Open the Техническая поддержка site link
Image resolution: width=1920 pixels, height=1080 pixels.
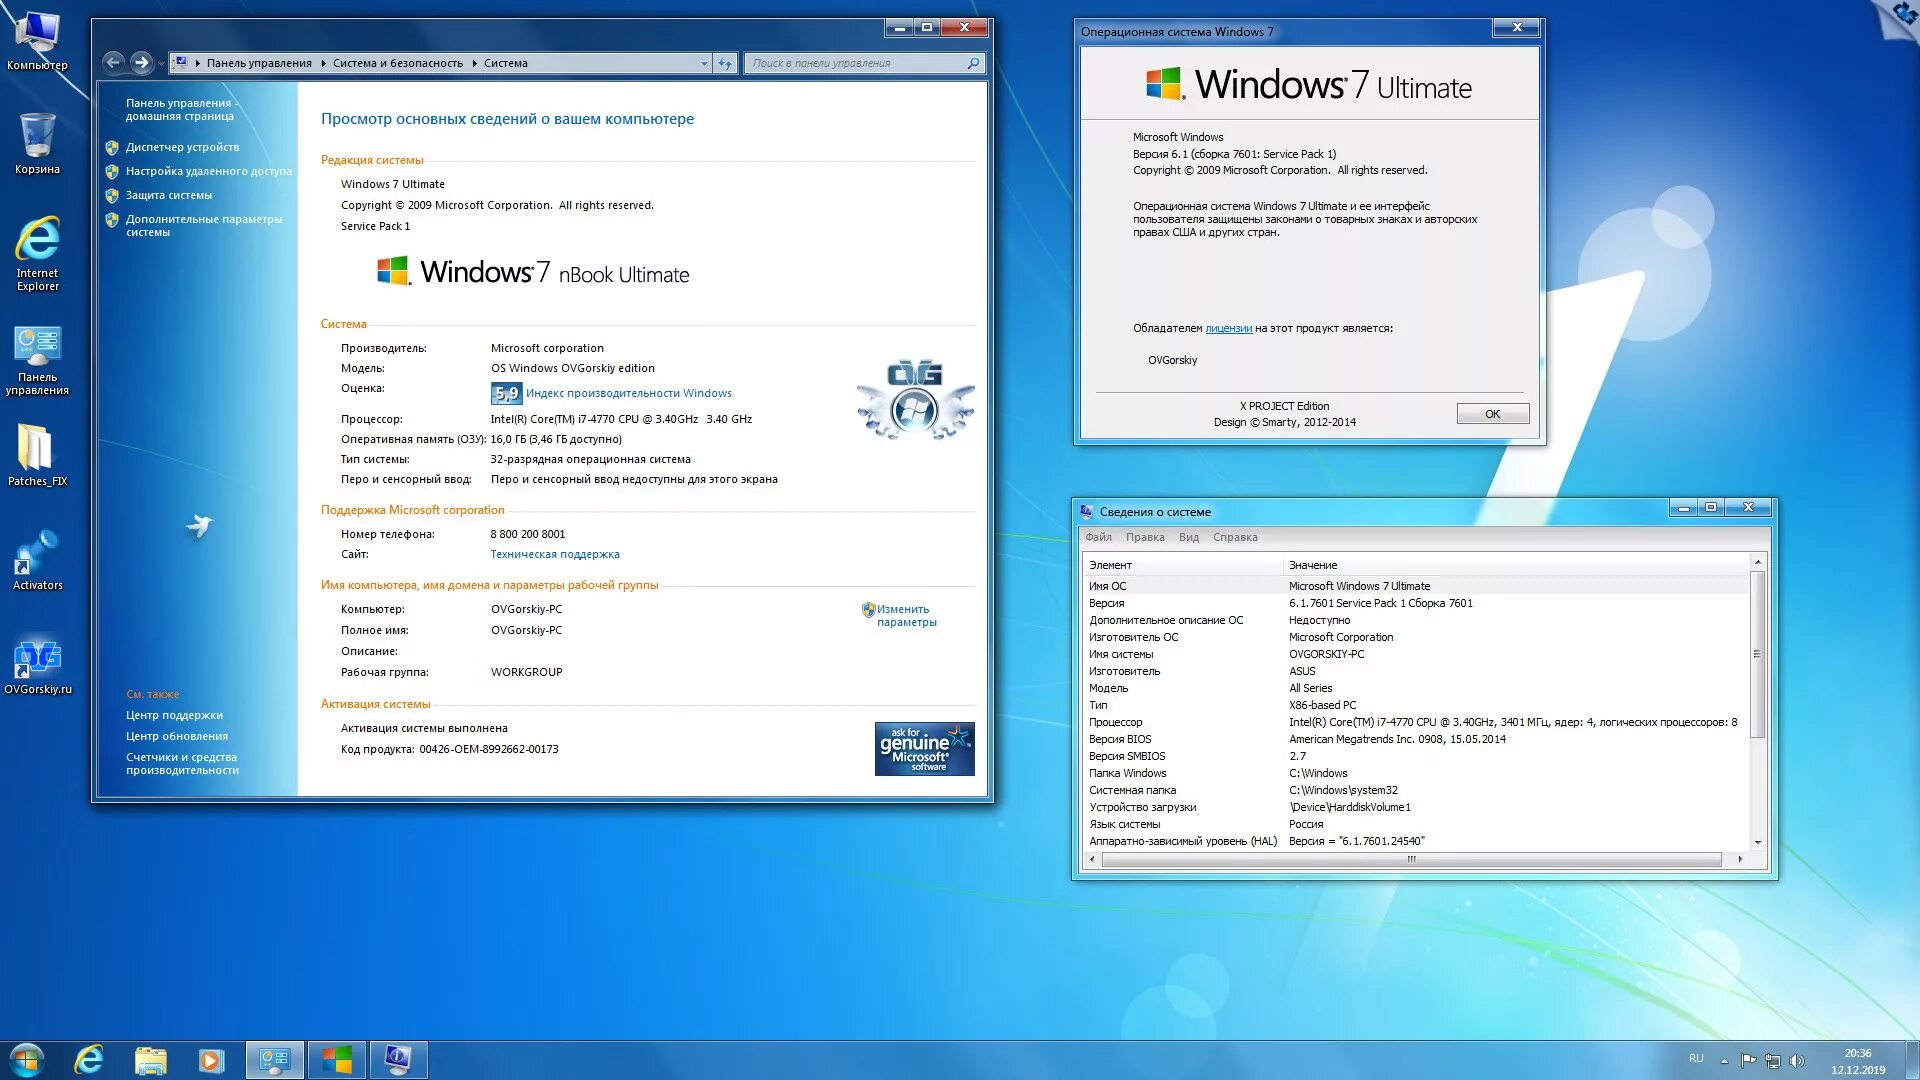click(x=555, y=554)
